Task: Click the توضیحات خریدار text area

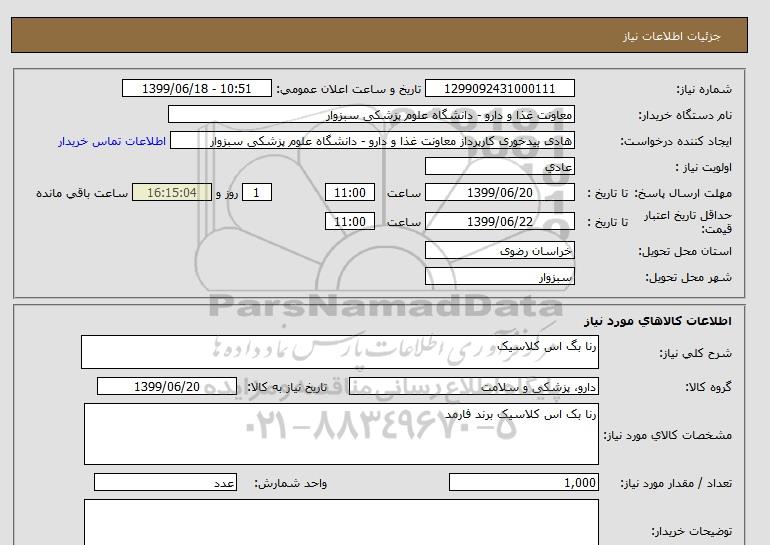Action: [341, 522]
